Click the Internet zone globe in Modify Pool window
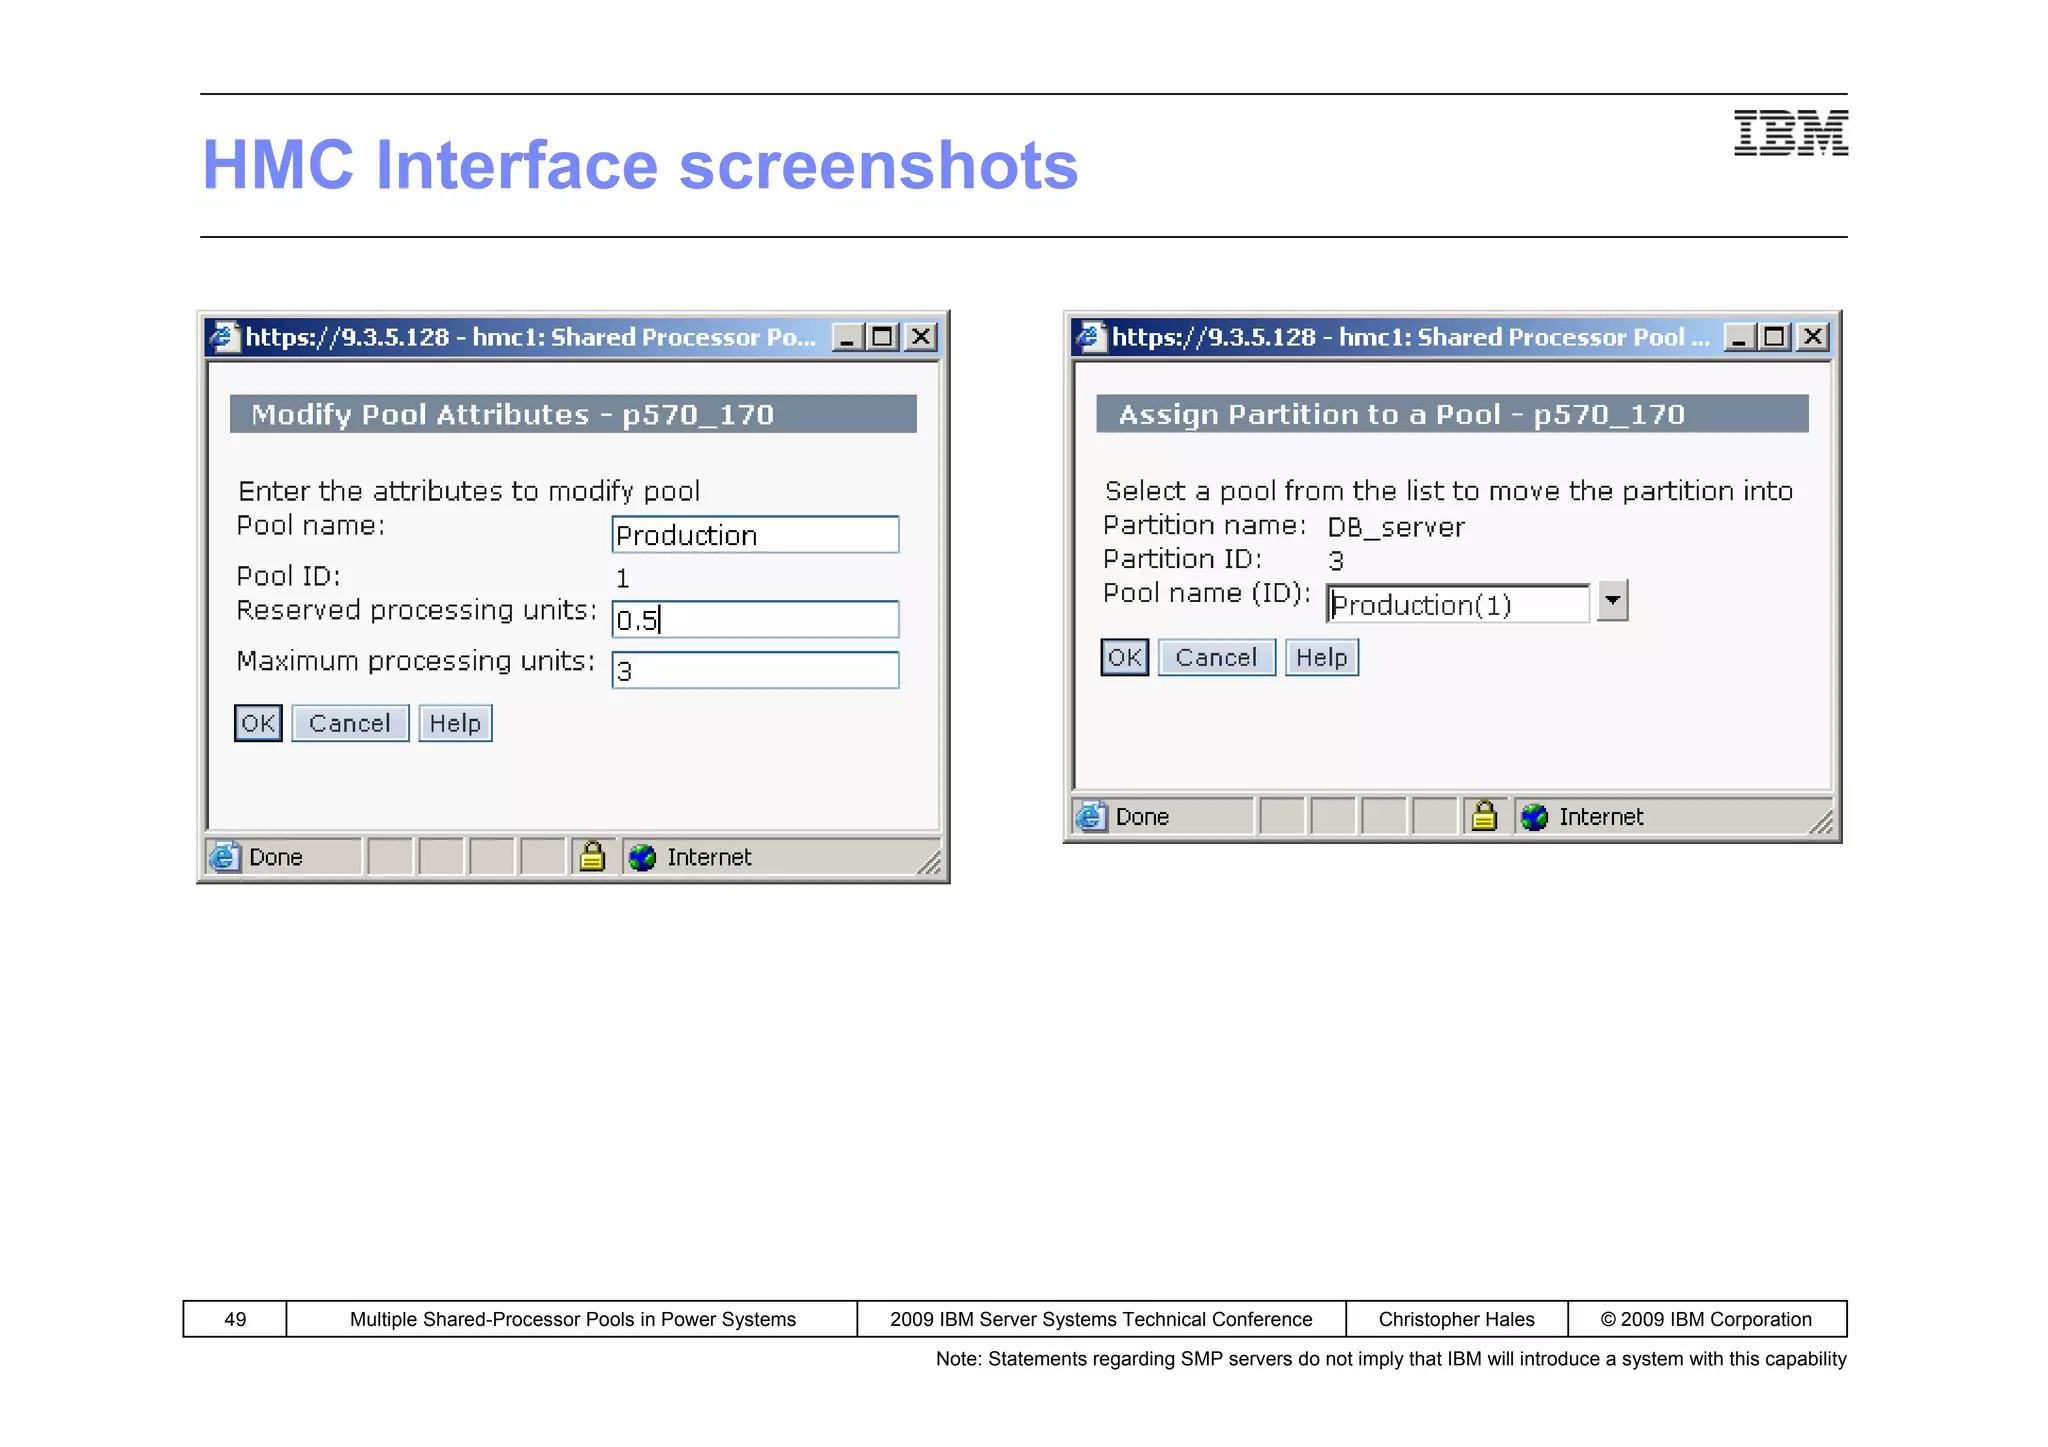Screen dimensions: 2048x1447 [642, 857]
